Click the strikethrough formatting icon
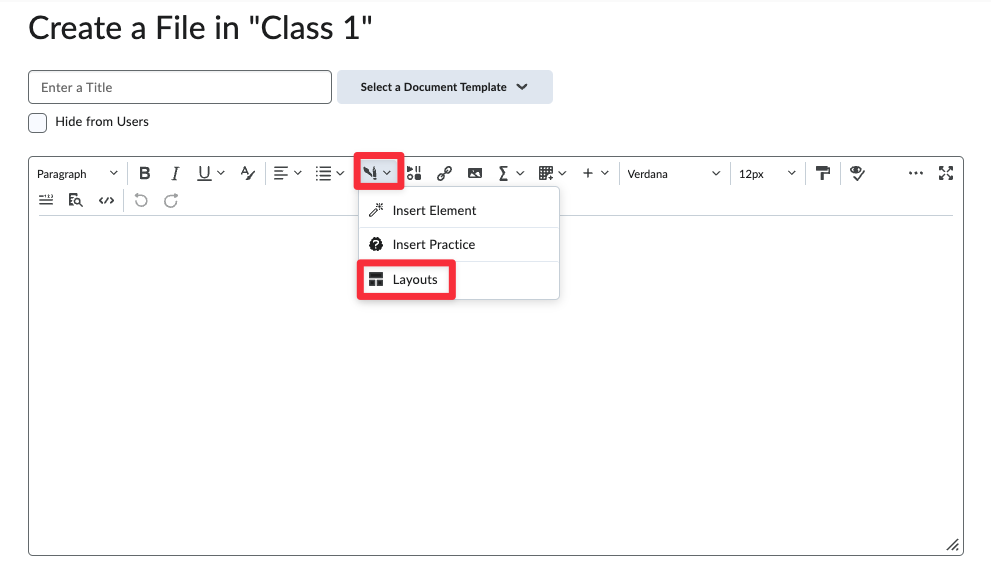The image size is (991, 563). pos(248,173)
